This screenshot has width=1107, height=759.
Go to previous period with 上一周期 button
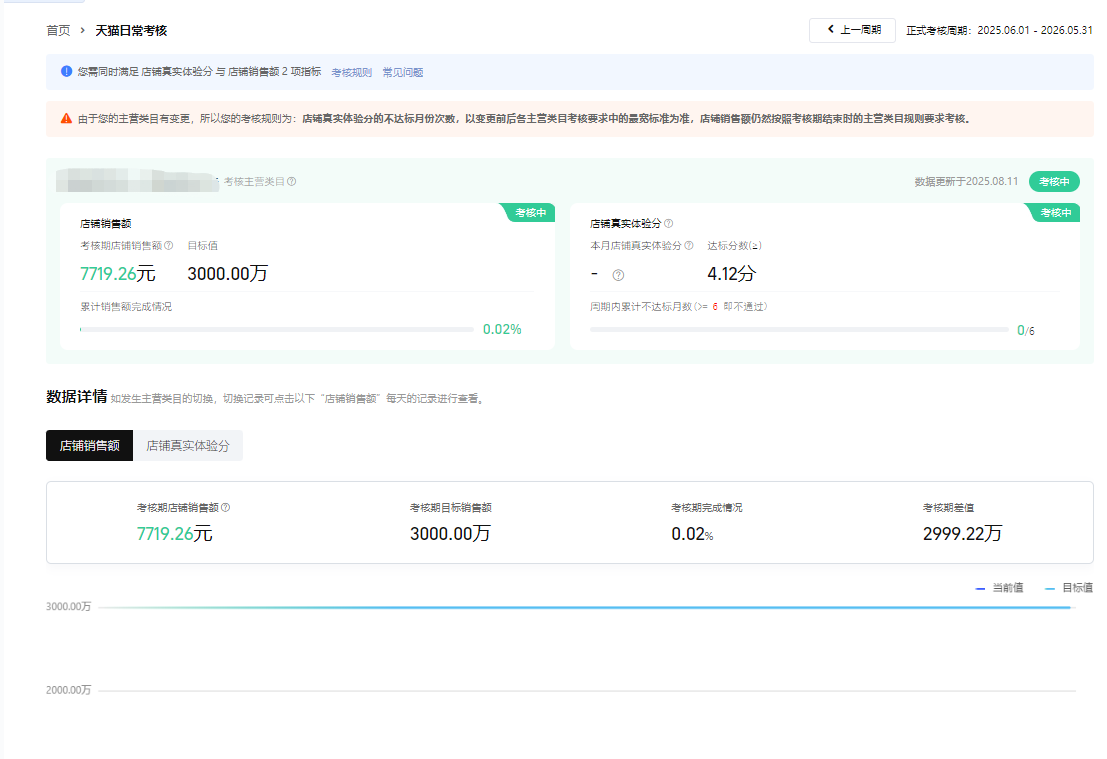coord(852,30)
